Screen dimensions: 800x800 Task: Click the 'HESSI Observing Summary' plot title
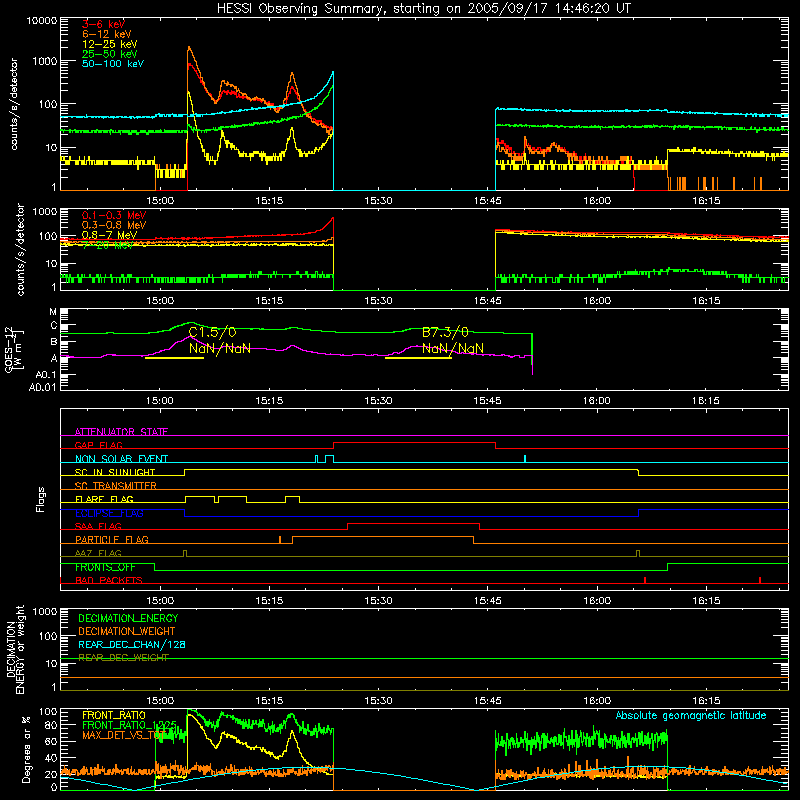pos(423,8)
